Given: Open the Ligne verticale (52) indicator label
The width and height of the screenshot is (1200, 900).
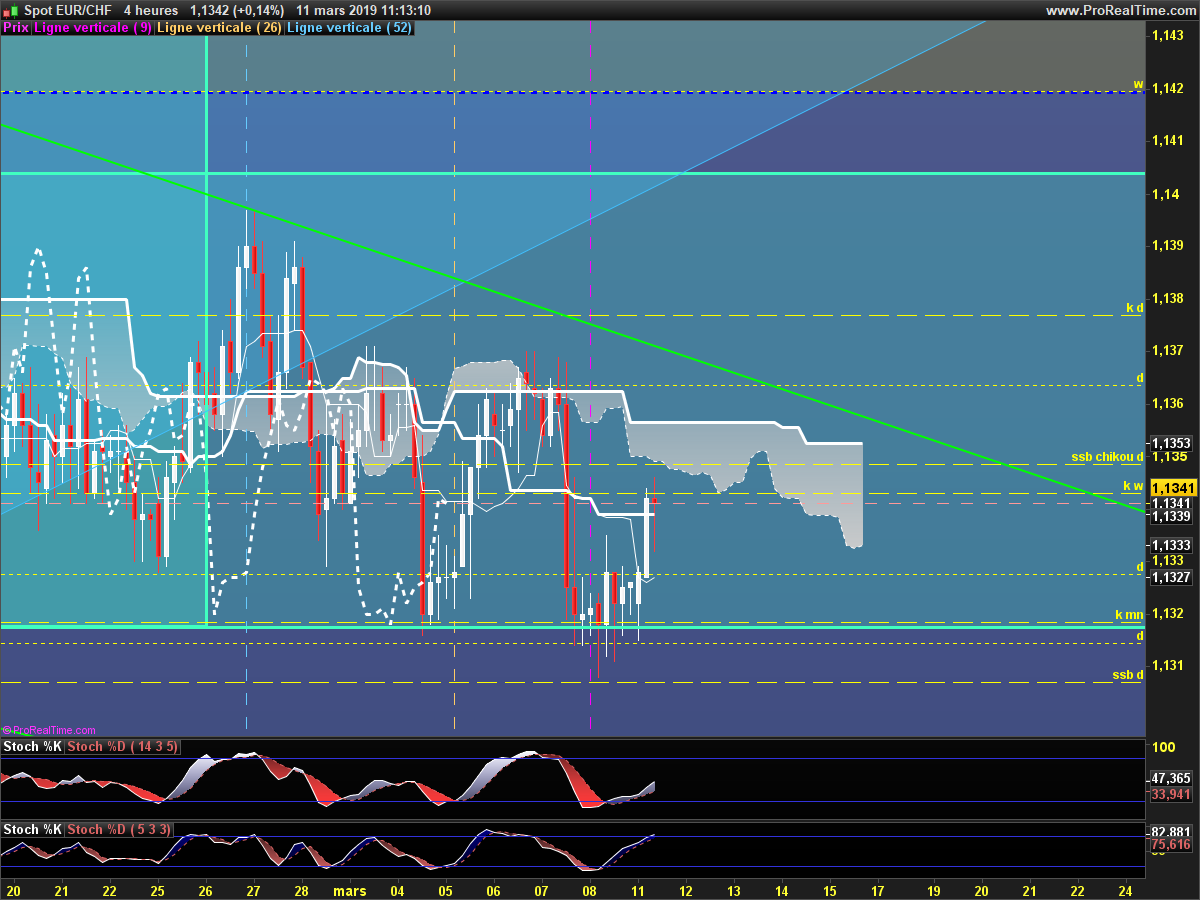Looking at the screenshot, I should click(349, 28).
